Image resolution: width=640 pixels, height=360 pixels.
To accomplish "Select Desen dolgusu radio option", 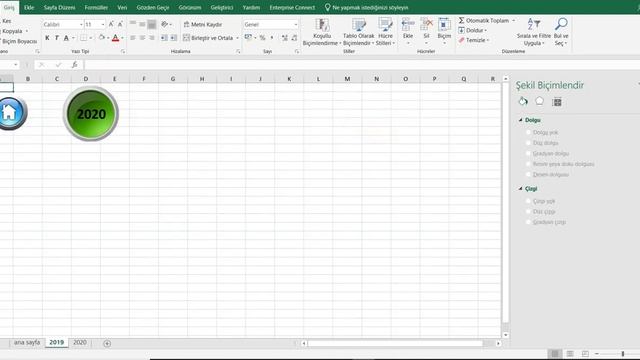I will pos(528,174).
